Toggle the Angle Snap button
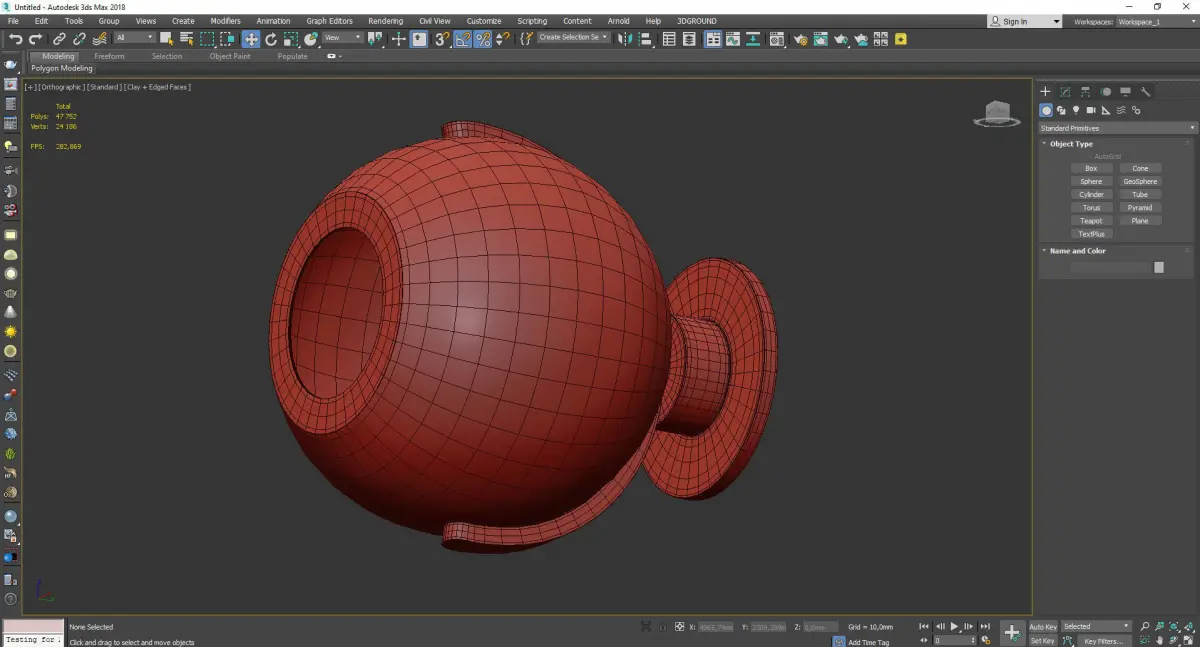1200x647 pixels. coord(463,39)
